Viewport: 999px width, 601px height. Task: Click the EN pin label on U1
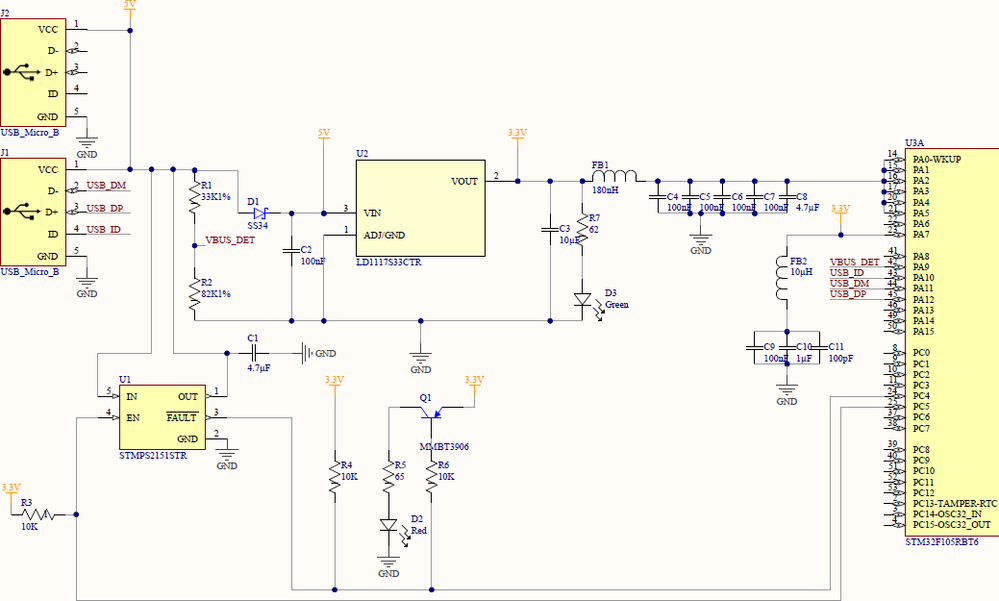[x=133, y=418]
